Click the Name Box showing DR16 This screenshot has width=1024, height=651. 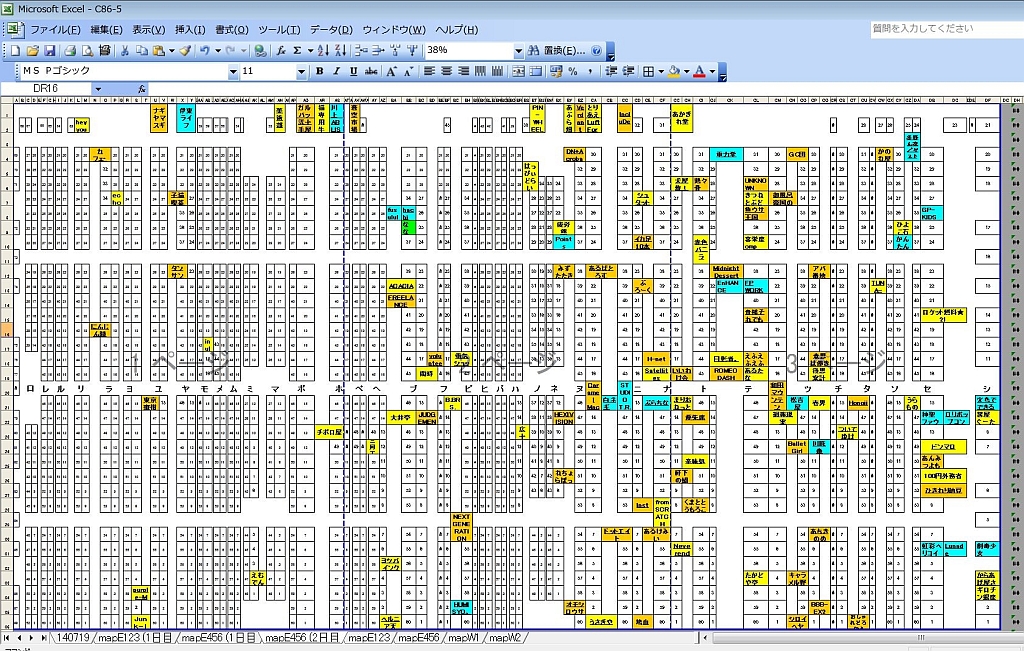[46, 89]
